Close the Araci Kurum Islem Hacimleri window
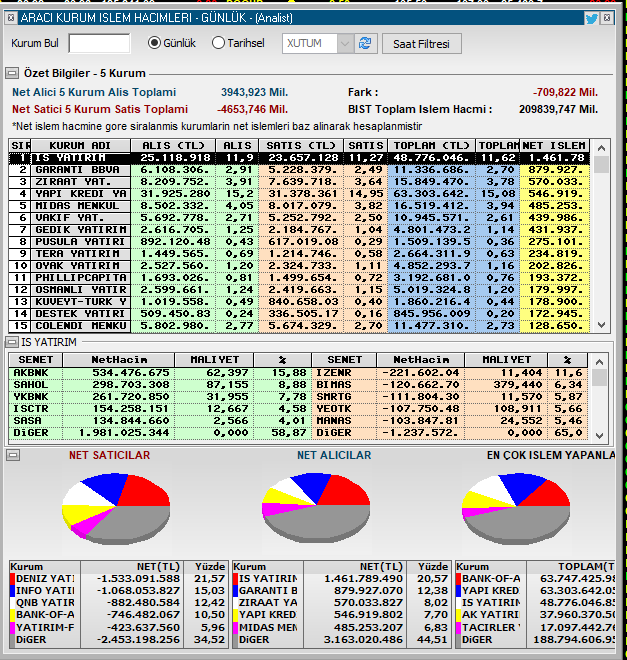This screenshot has width=627, height=660. click(x=606, y=18)
